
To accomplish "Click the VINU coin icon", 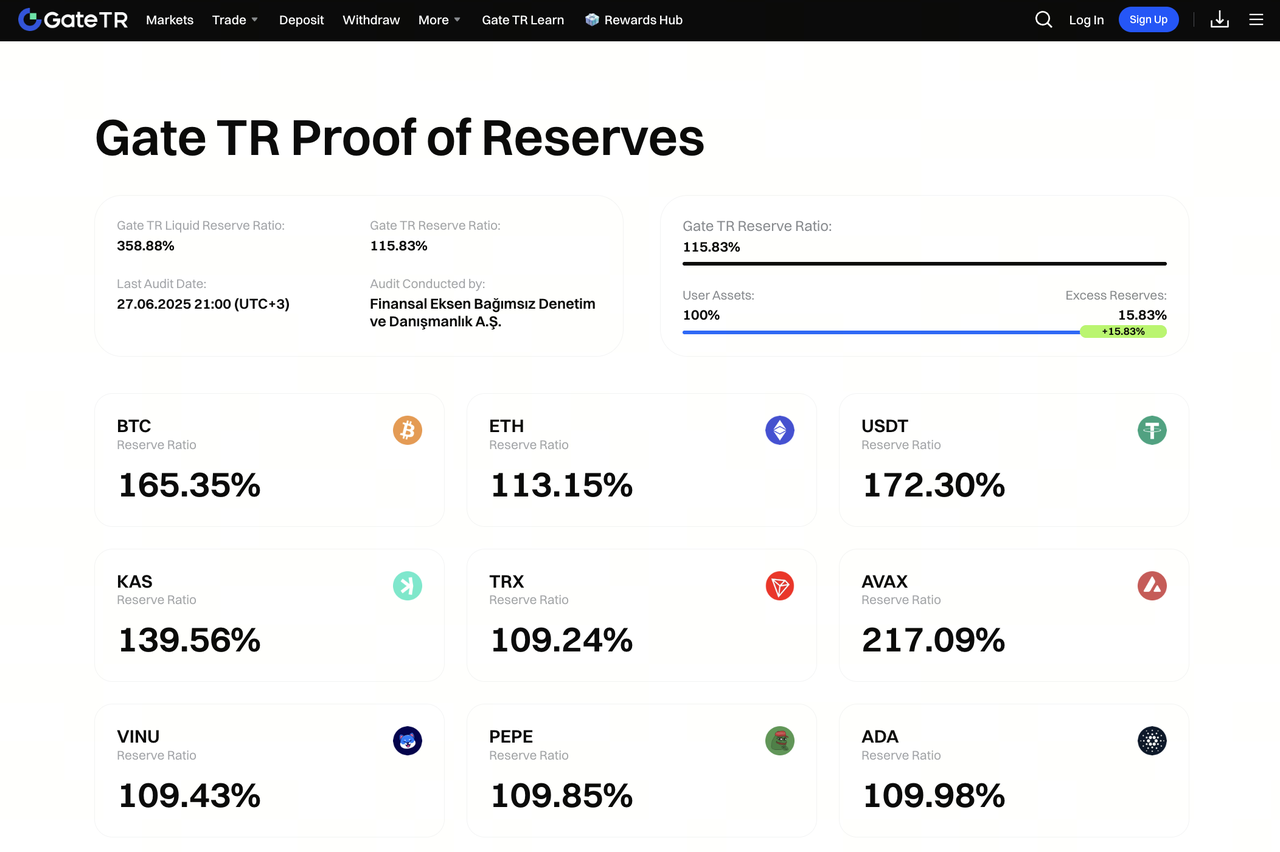I will (407, 741).
